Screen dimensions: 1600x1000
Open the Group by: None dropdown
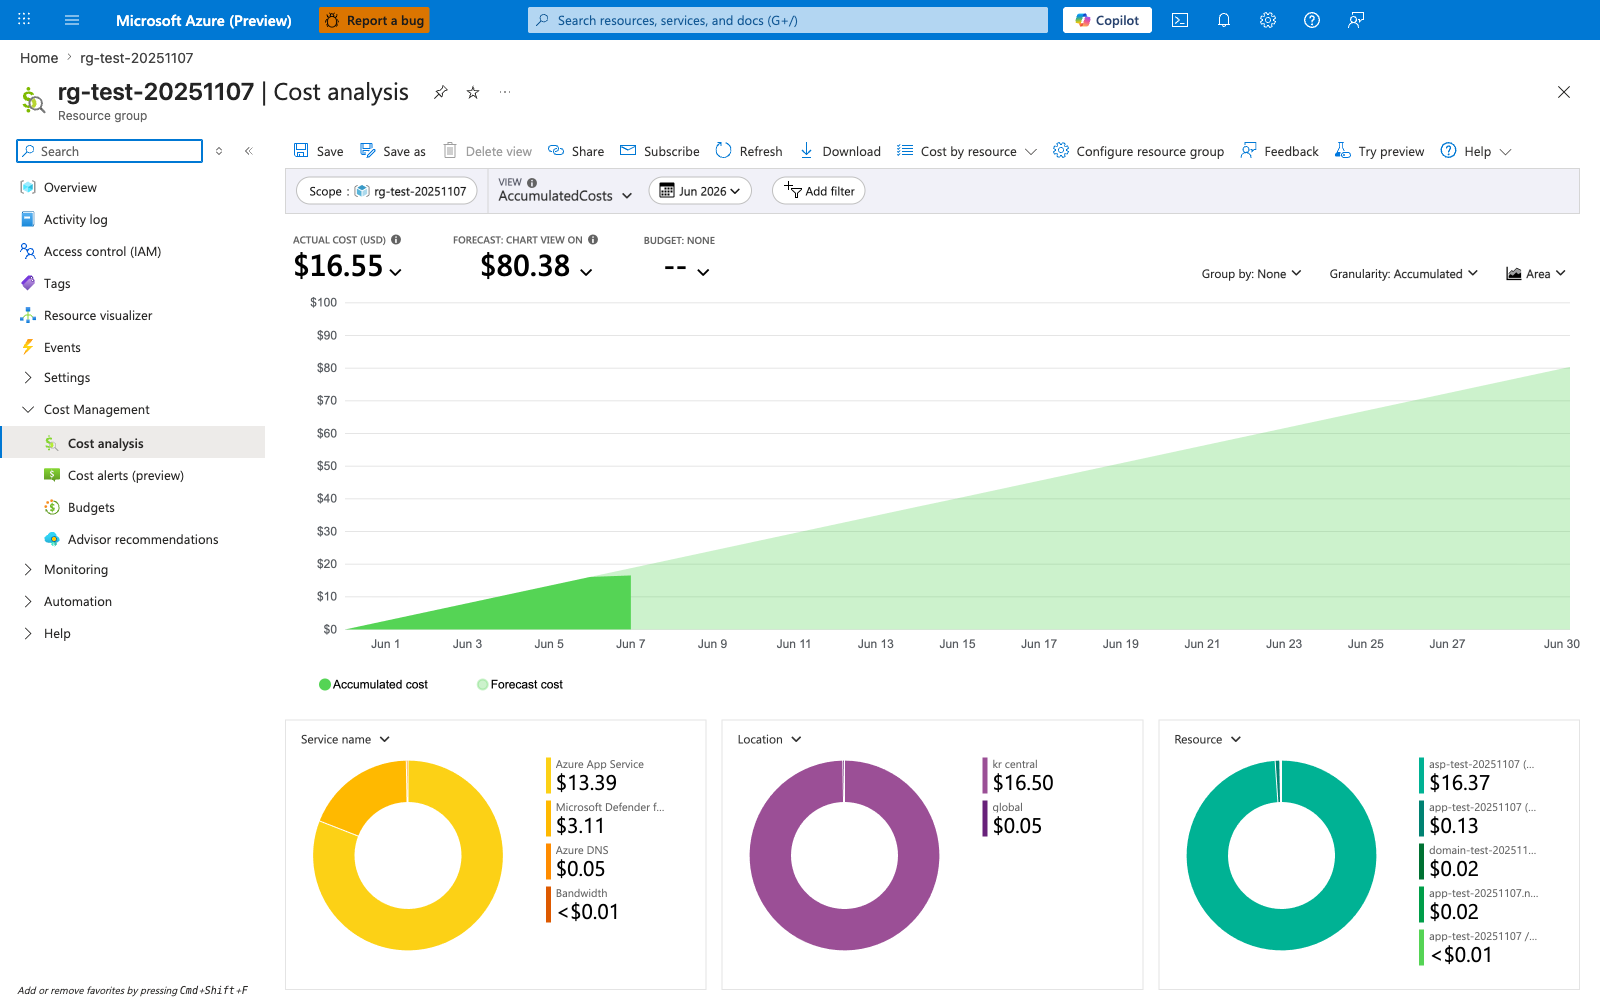1251,274
